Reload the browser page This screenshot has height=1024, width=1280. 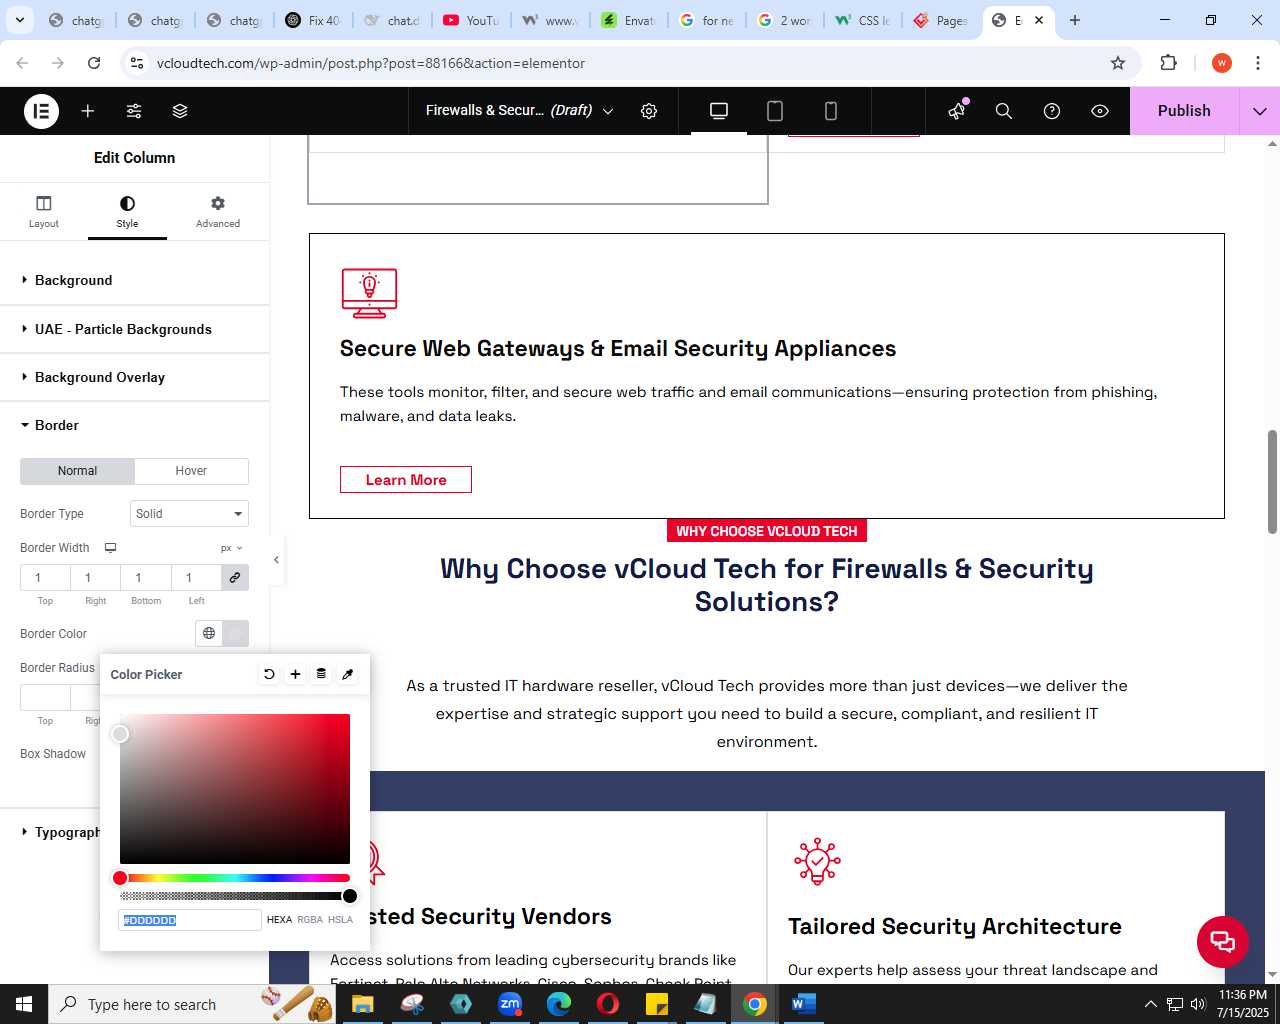[94, 63]
